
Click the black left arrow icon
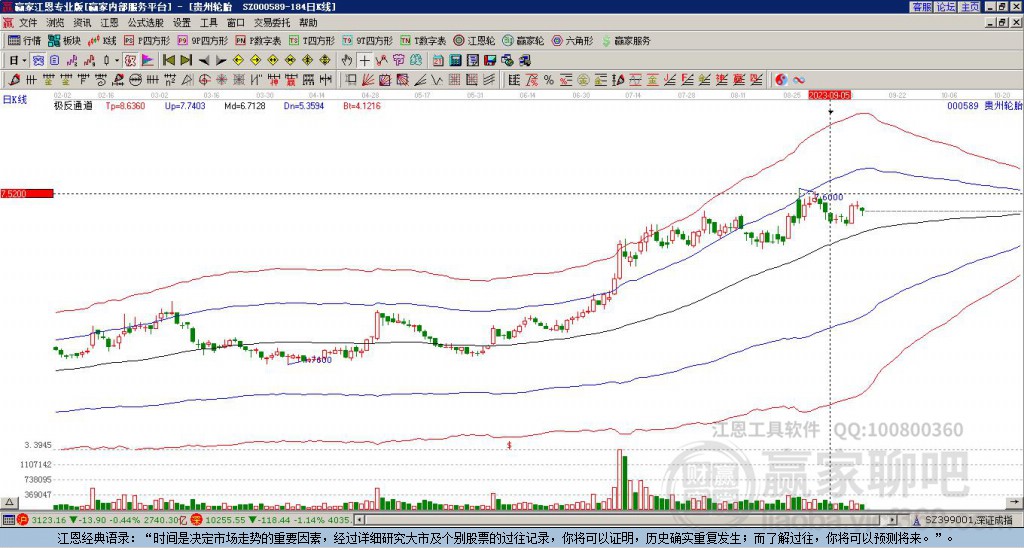pos(204,60)
